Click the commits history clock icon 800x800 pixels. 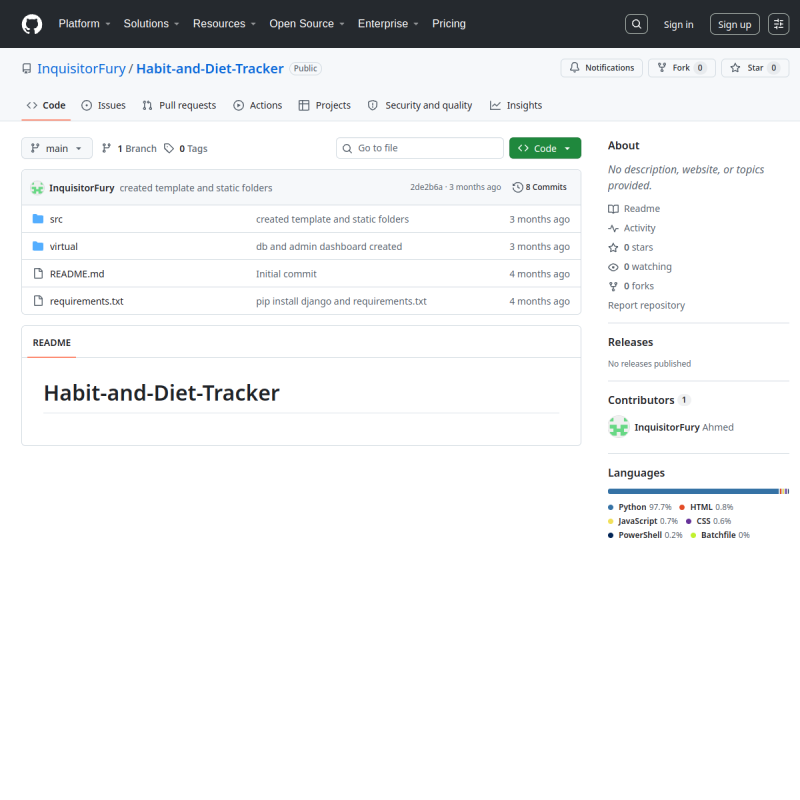point(517,187)
